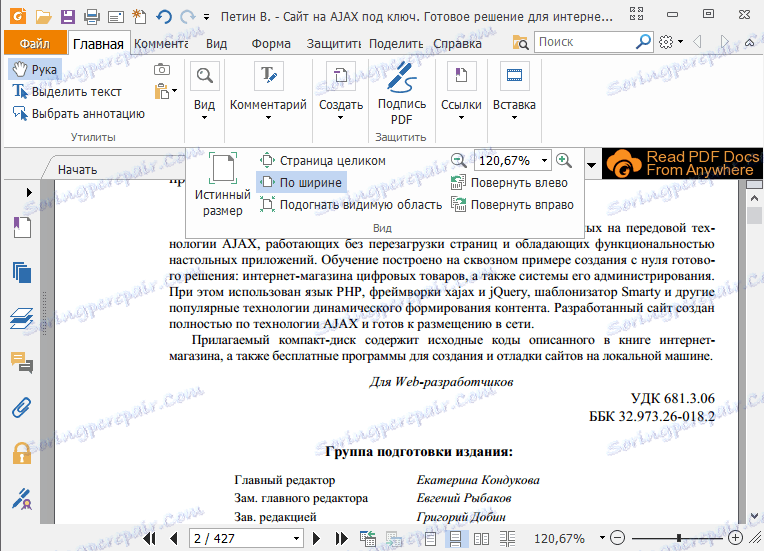Open the Layers panel in the sidebar
Viewport: 764px width, 551px height.
point(22,318)
